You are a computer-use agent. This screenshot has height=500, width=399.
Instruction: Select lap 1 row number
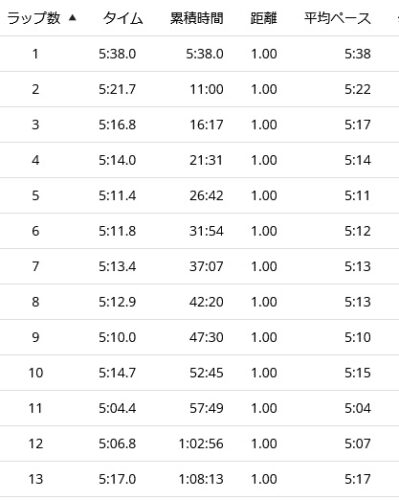coord(35,54)
